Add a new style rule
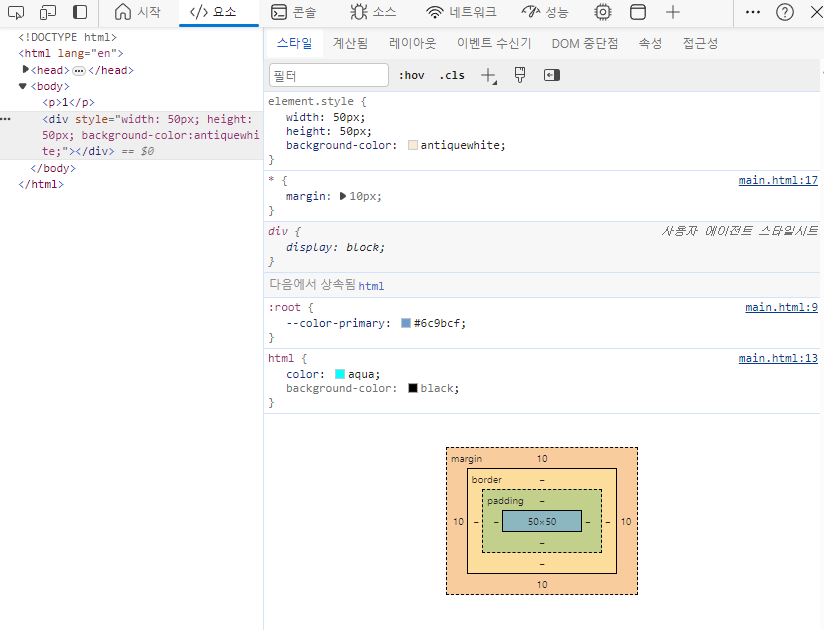 coord(488,75)
